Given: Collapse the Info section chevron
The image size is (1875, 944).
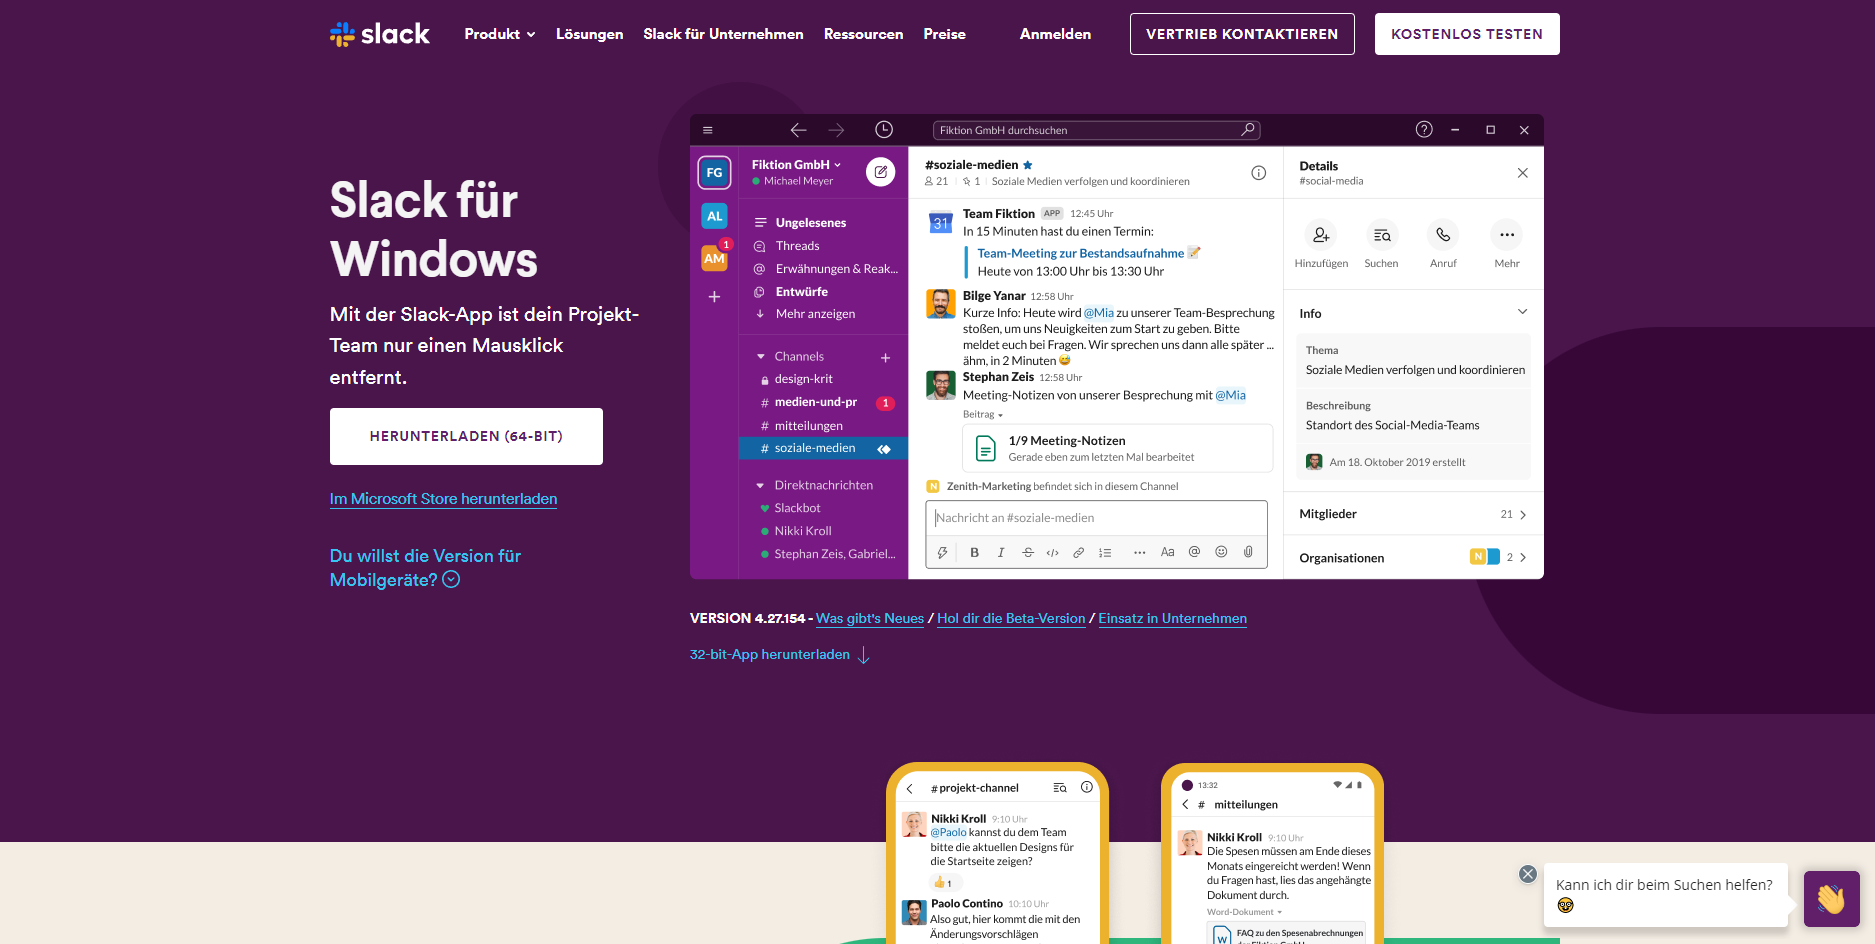Looking at the screenshot, I should 1522,312.
